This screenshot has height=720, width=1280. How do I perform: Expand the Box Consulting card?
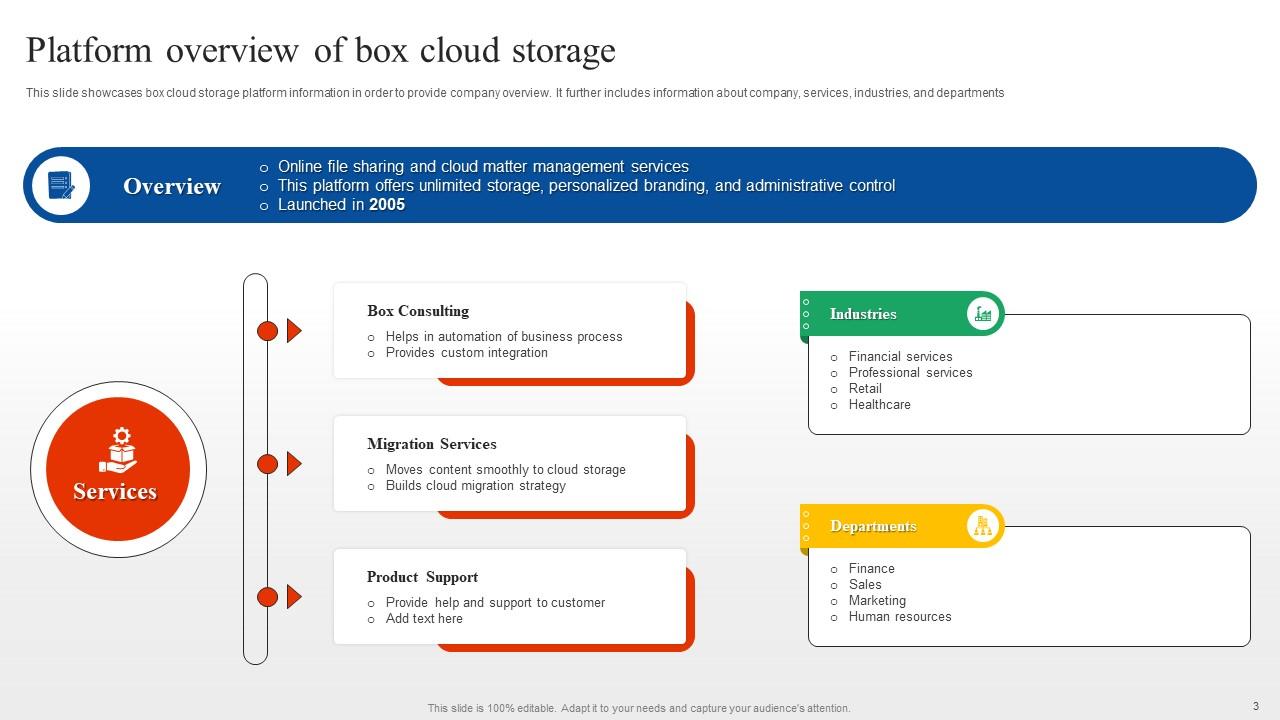[x=510, y=330]
